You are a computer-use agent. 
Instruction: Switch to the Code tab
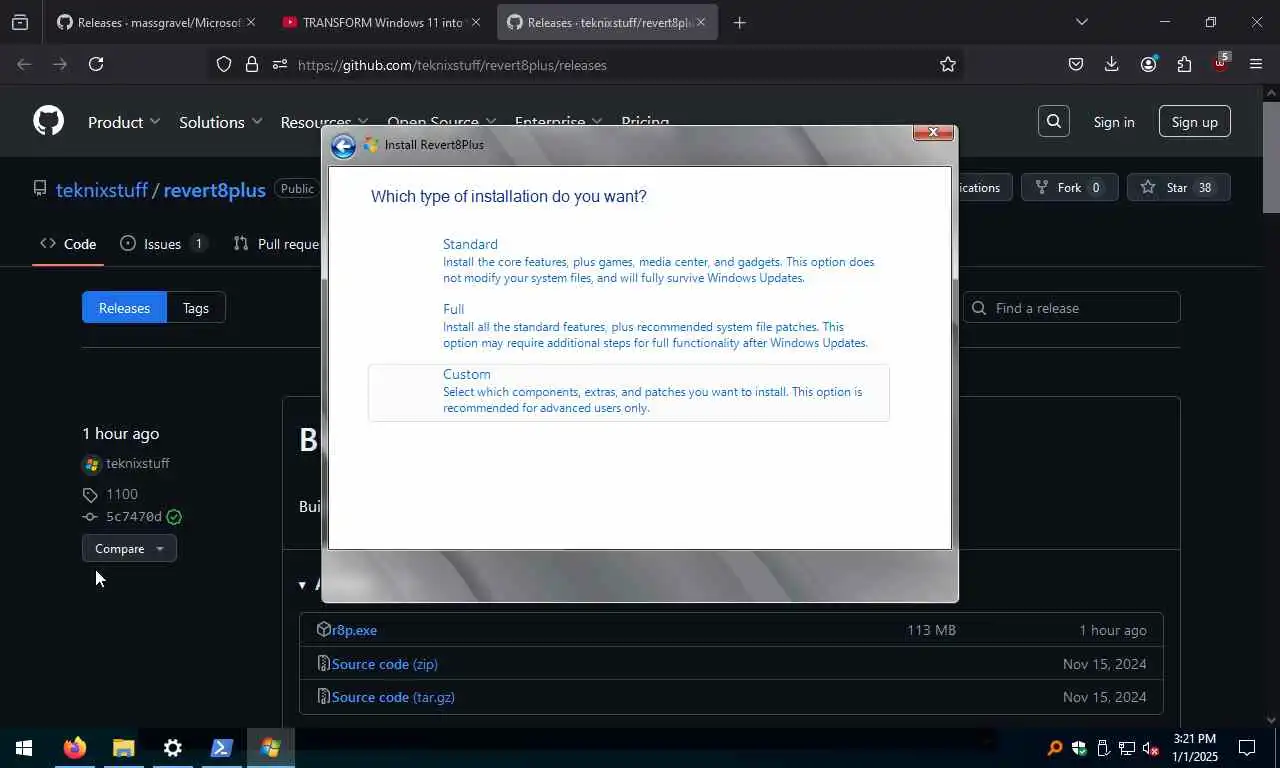pos(68,243)
